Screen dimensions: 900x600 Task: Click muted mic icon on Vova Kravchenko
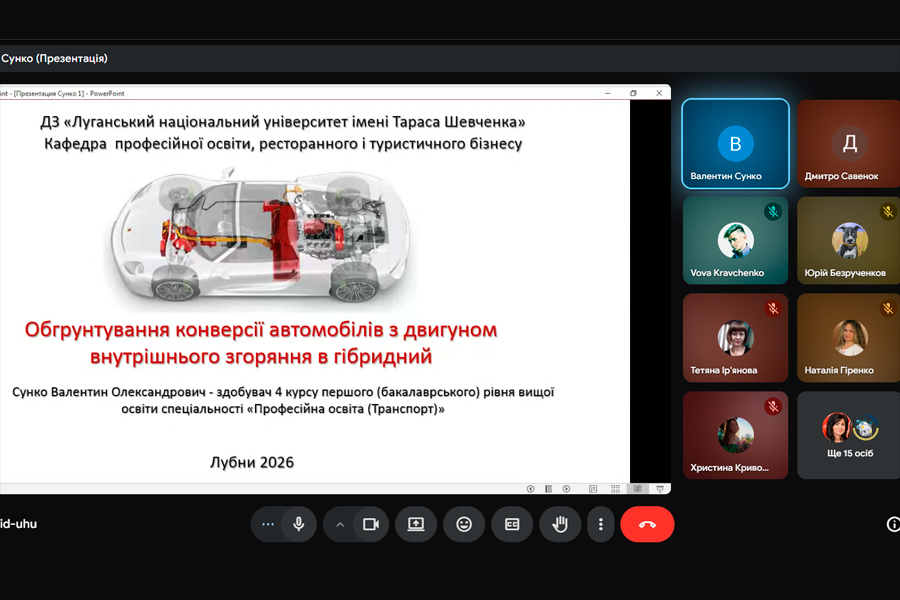[773, 212]
